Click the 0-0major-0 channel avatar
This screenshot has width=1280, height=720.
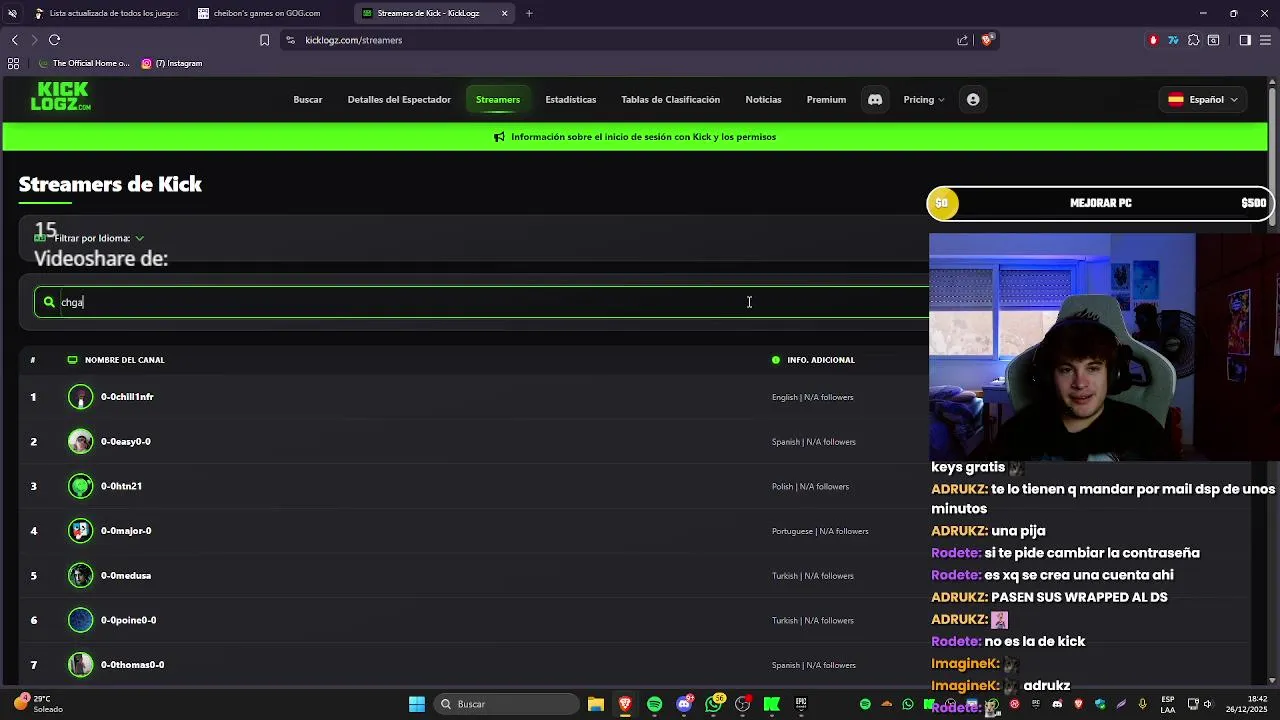(80, 531)
